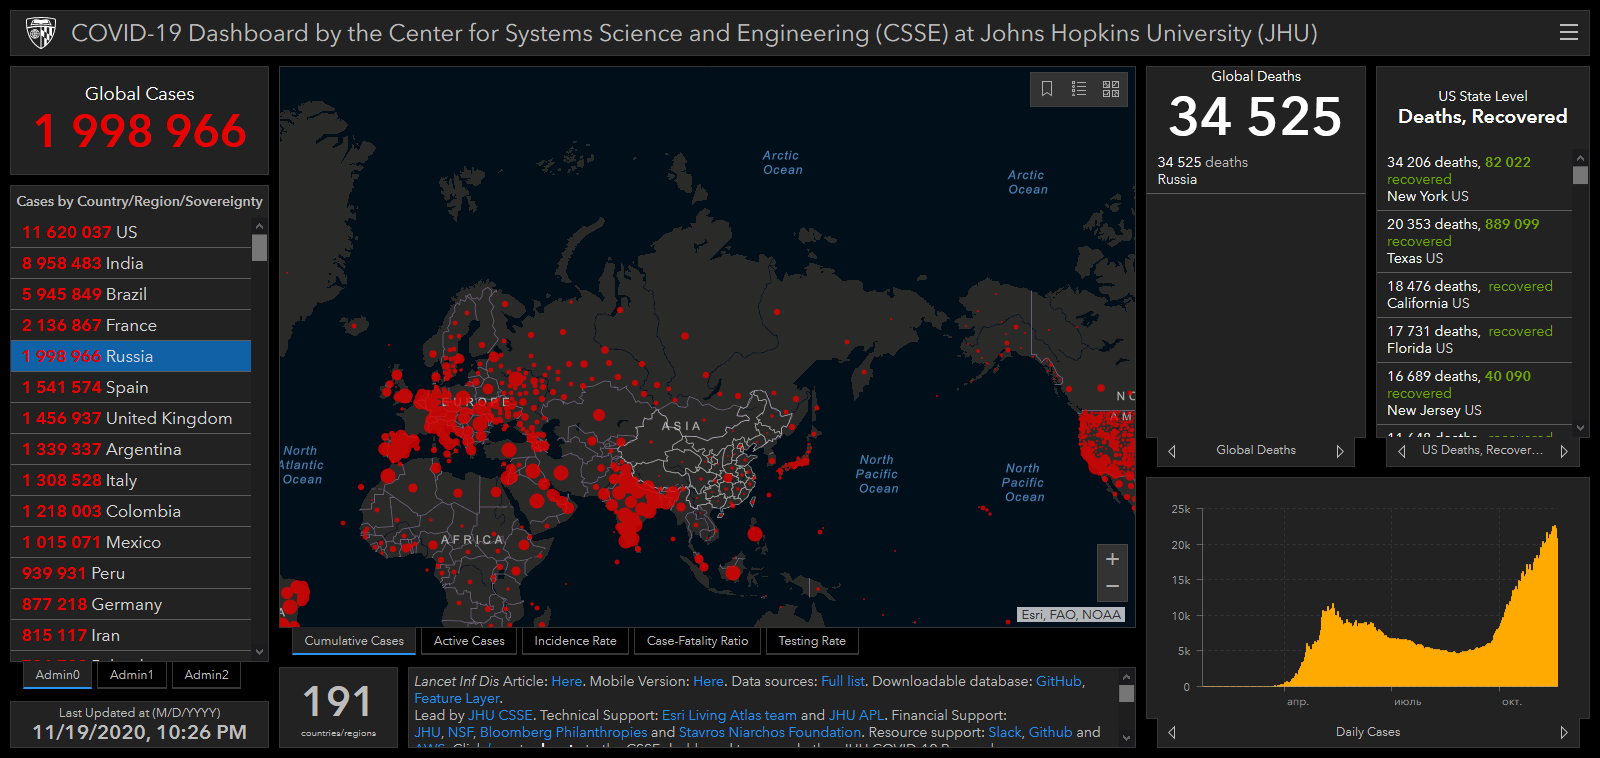Viewport: 1600px width, 758px height.
Task: Click the New Jersey US deaths entry
Action: pyautogui.click(x=1475, y=393)
